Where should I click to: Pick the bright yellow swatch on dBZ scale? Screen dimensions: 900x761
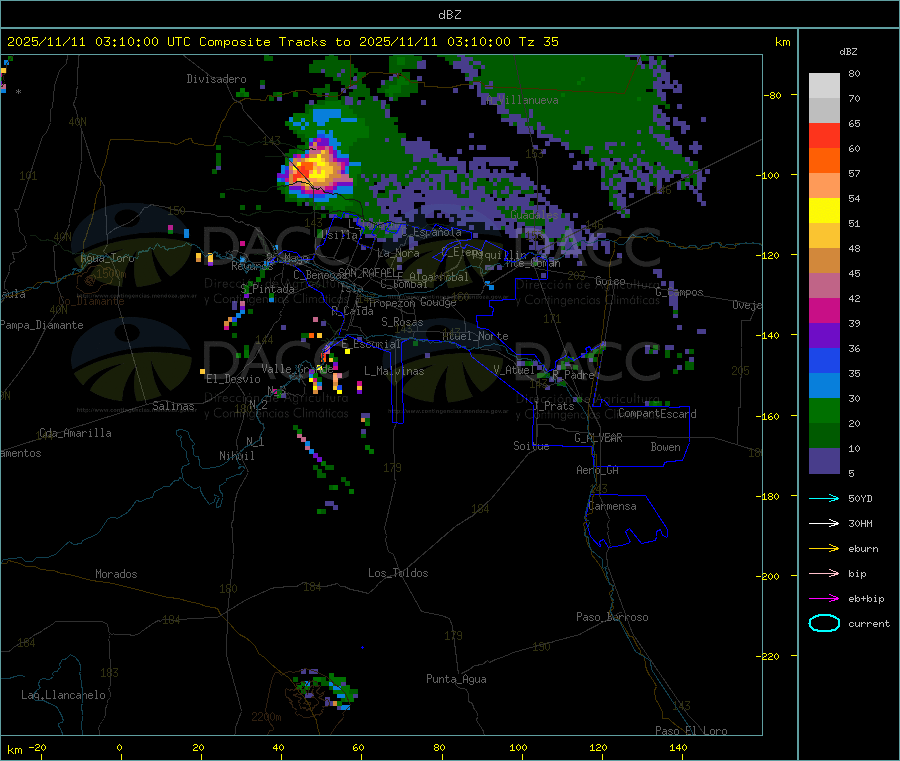pyautogui.click(x=824, y=211)
